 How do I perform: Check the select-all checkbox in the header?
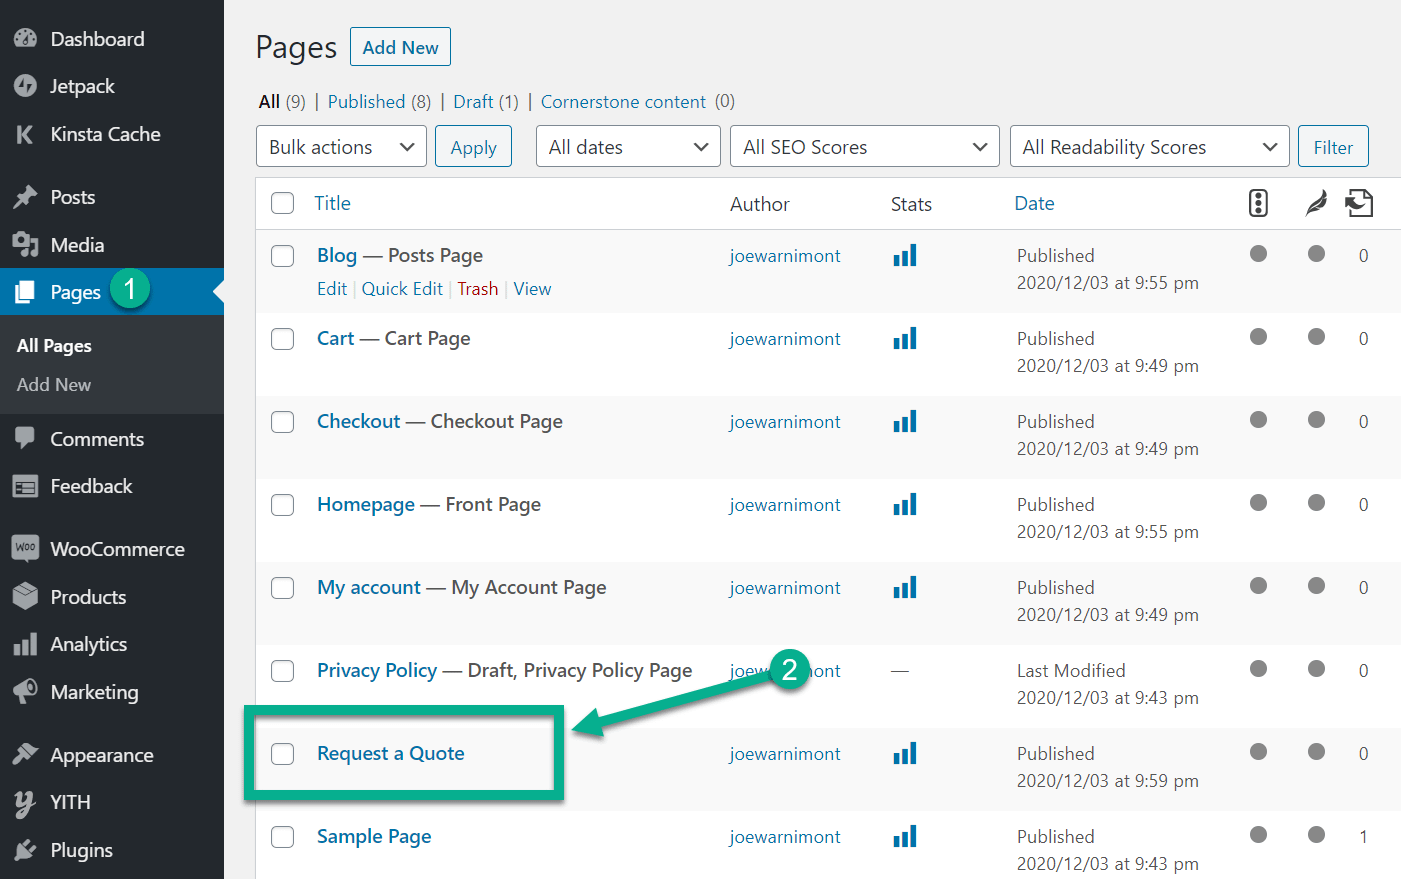pyautogui.click(x=282, y=201)
